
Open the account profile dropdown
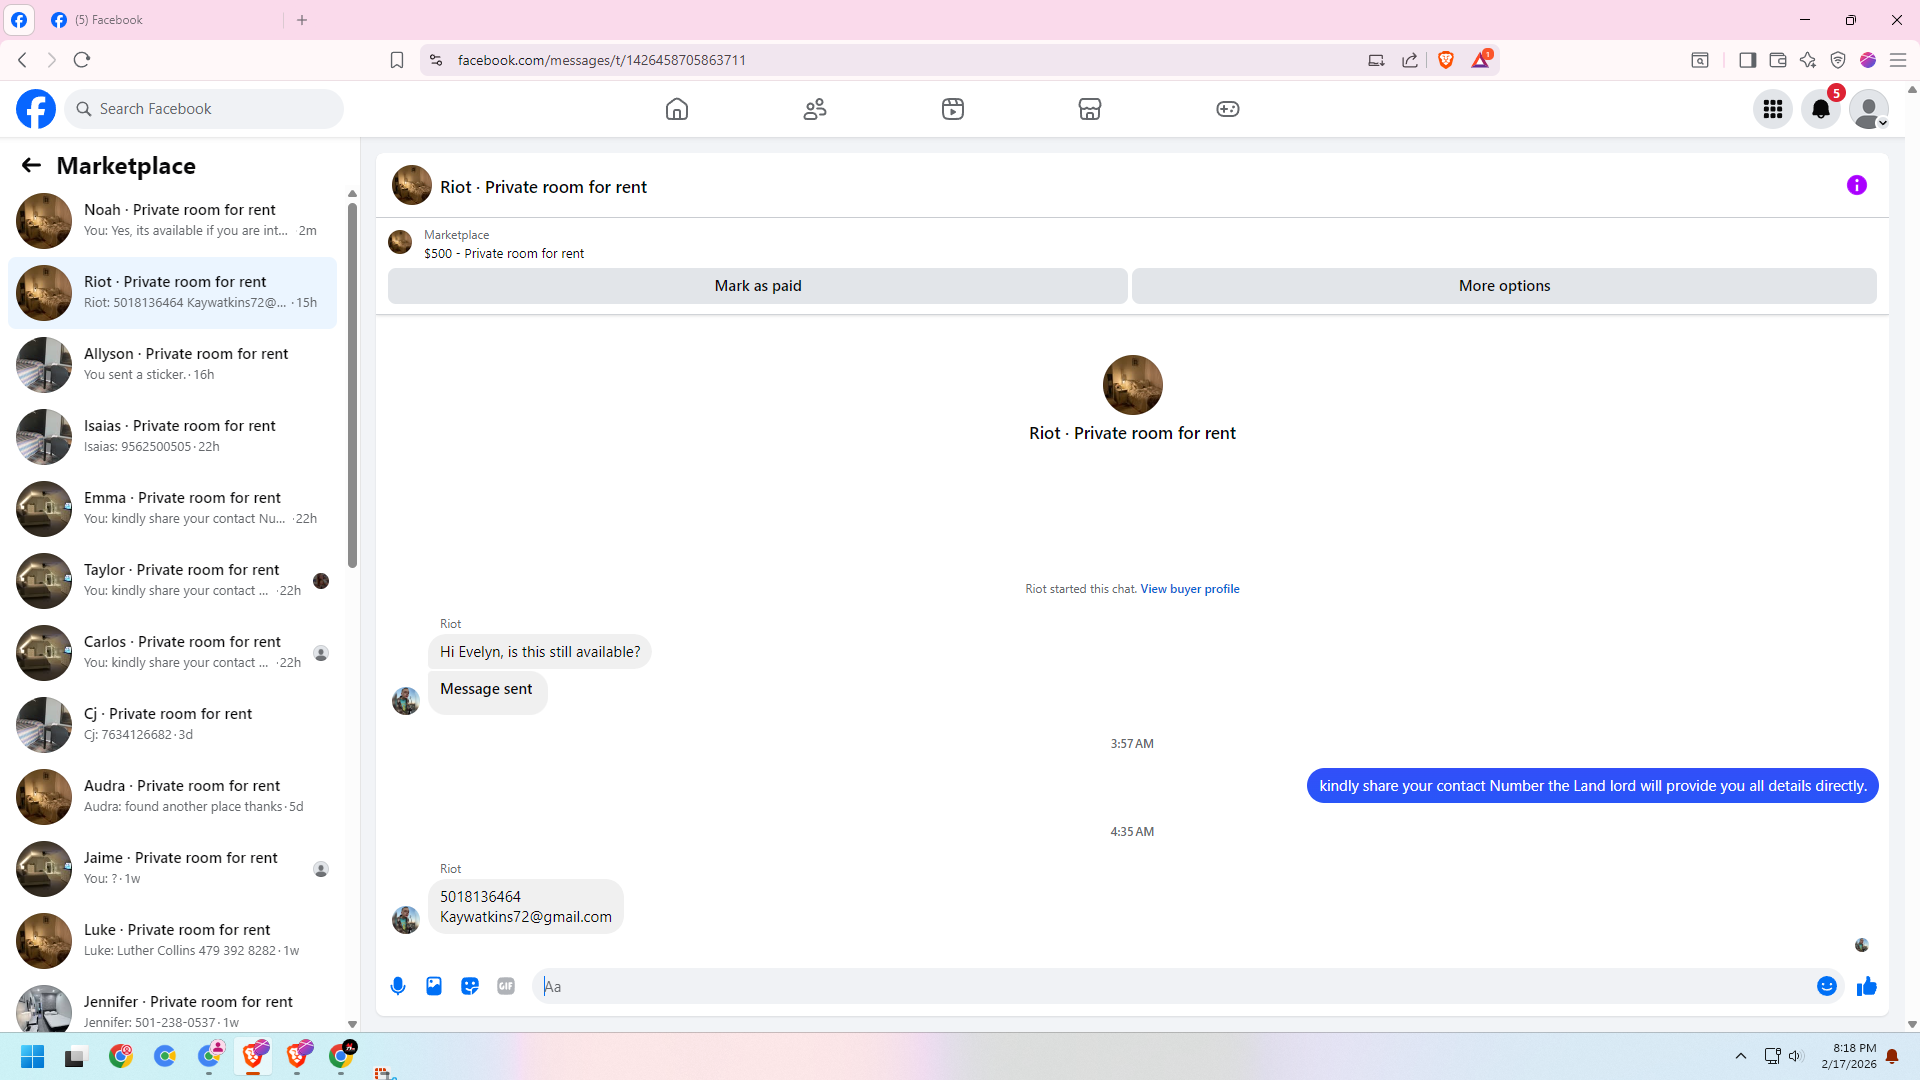pyautogui.click(x=1868, y=109)
